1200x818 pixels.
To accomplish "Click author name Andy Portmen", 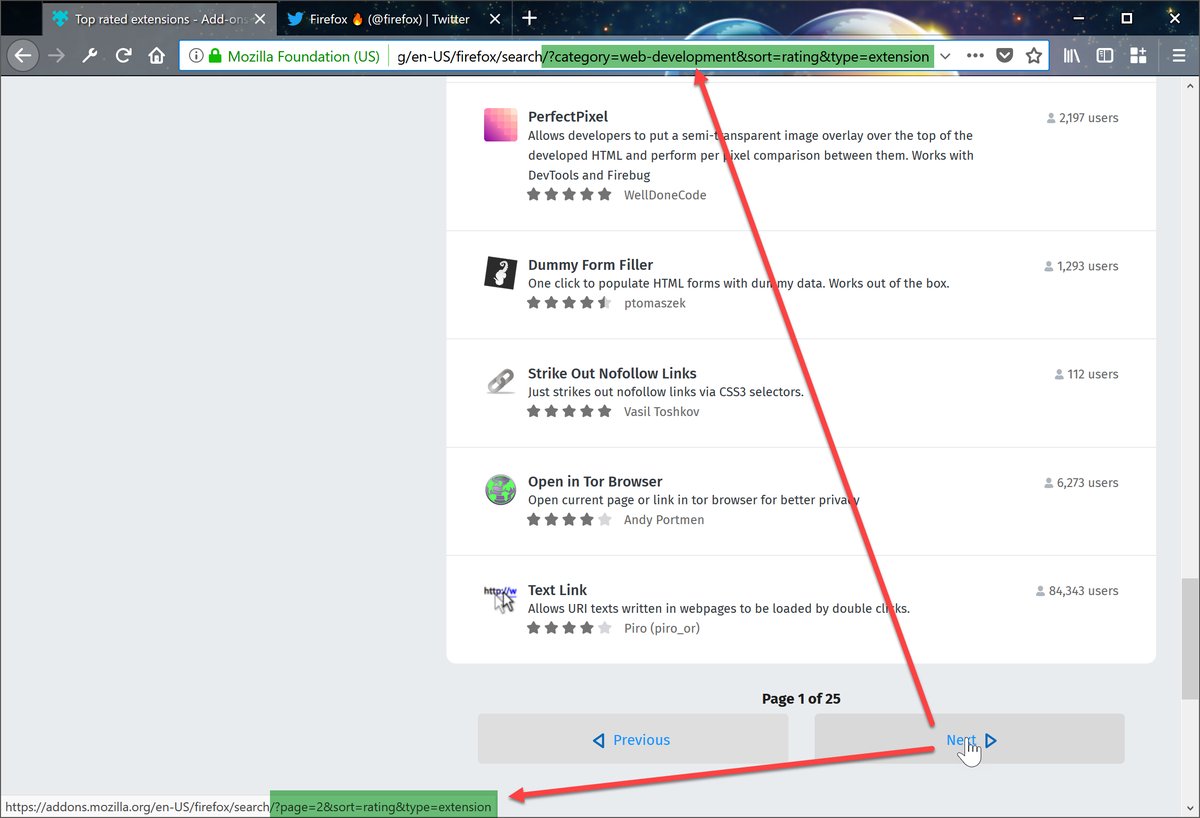I will [x=664, y=520].
